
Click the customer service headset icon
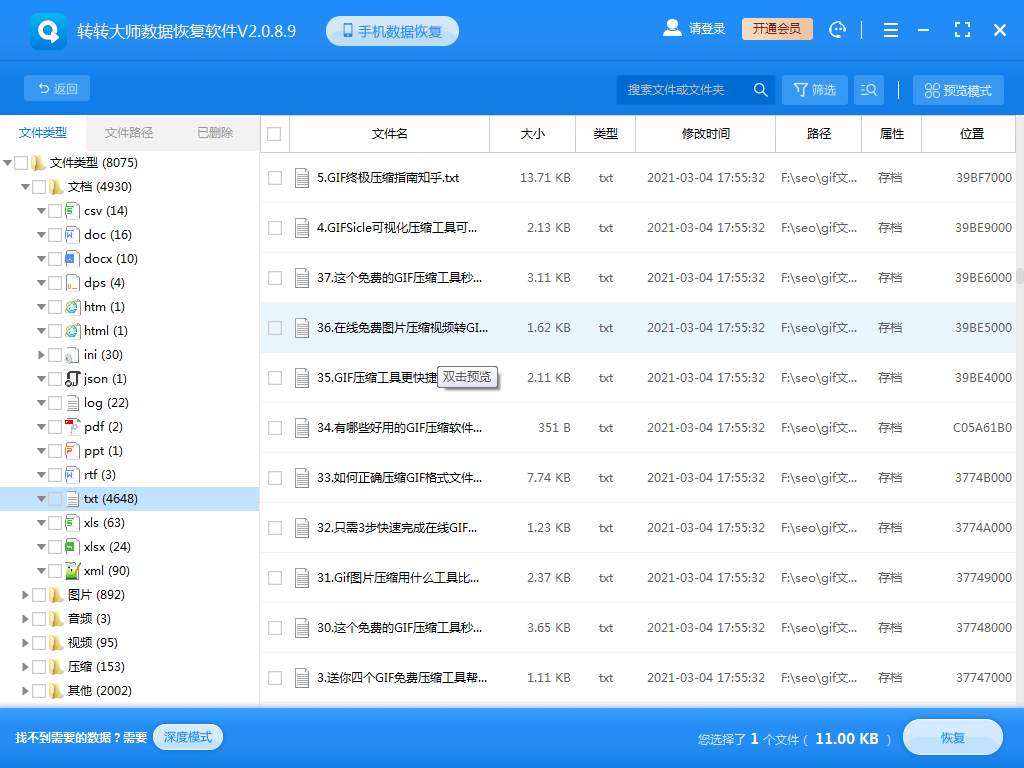click(837, 29)
